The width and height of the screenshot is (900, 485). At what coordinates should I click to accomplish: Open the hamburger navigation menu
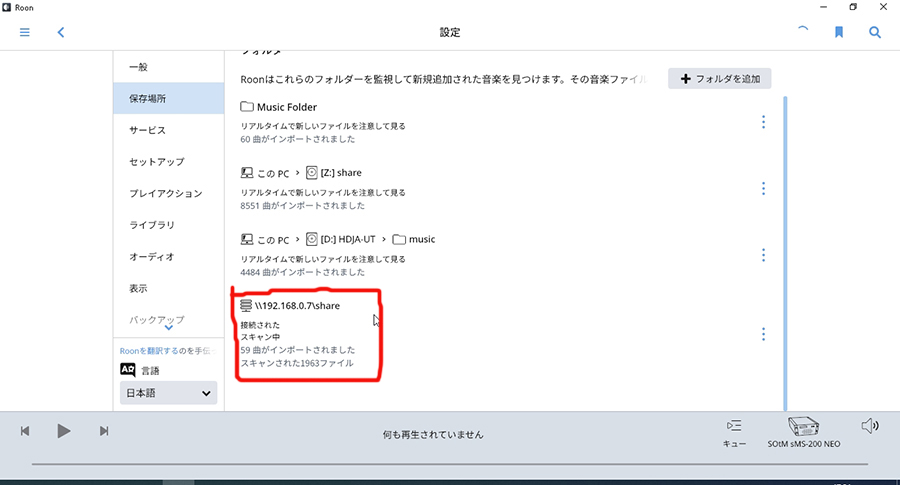25,32
